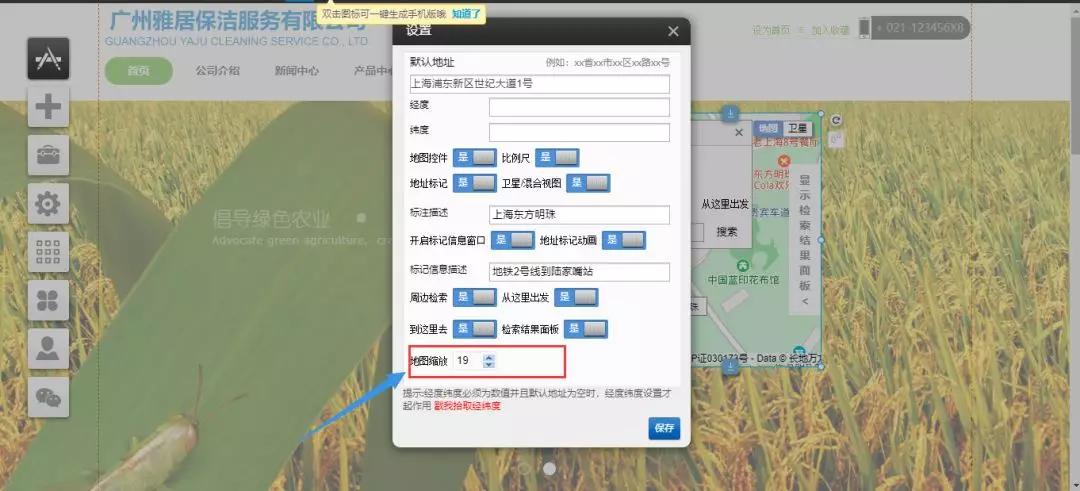
Task: Click the 标注描述 input field
Action: (x=579, y=215)
